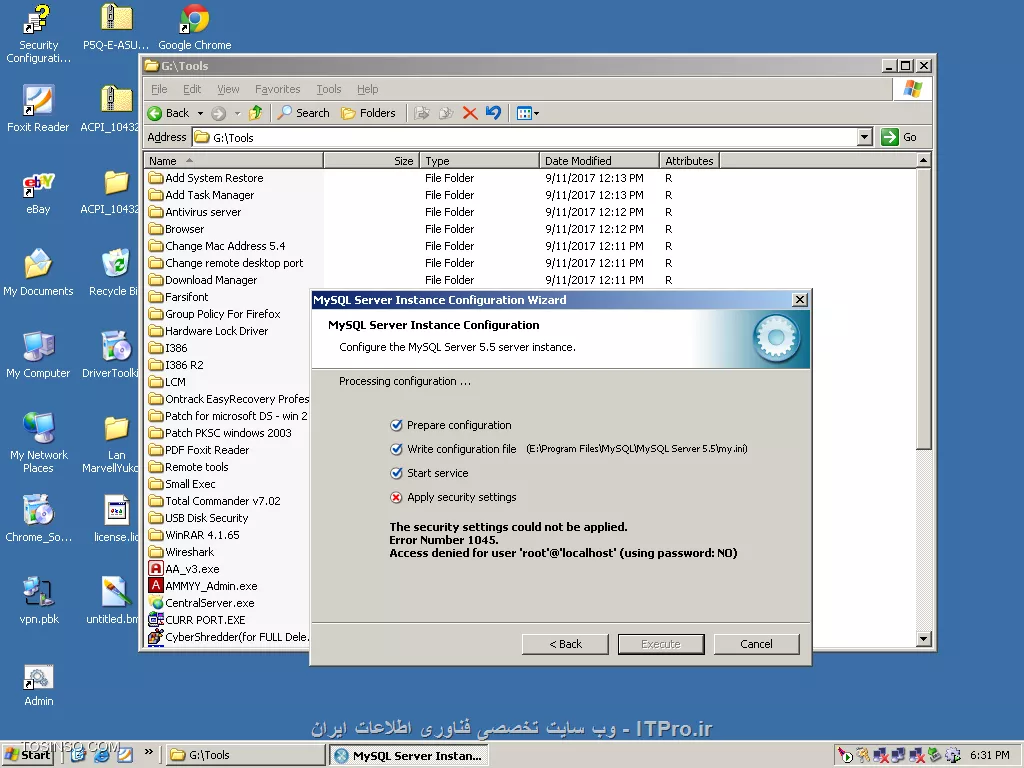
Task: Click the address field showing G:\Tools
Action: (x=526, y=137)
